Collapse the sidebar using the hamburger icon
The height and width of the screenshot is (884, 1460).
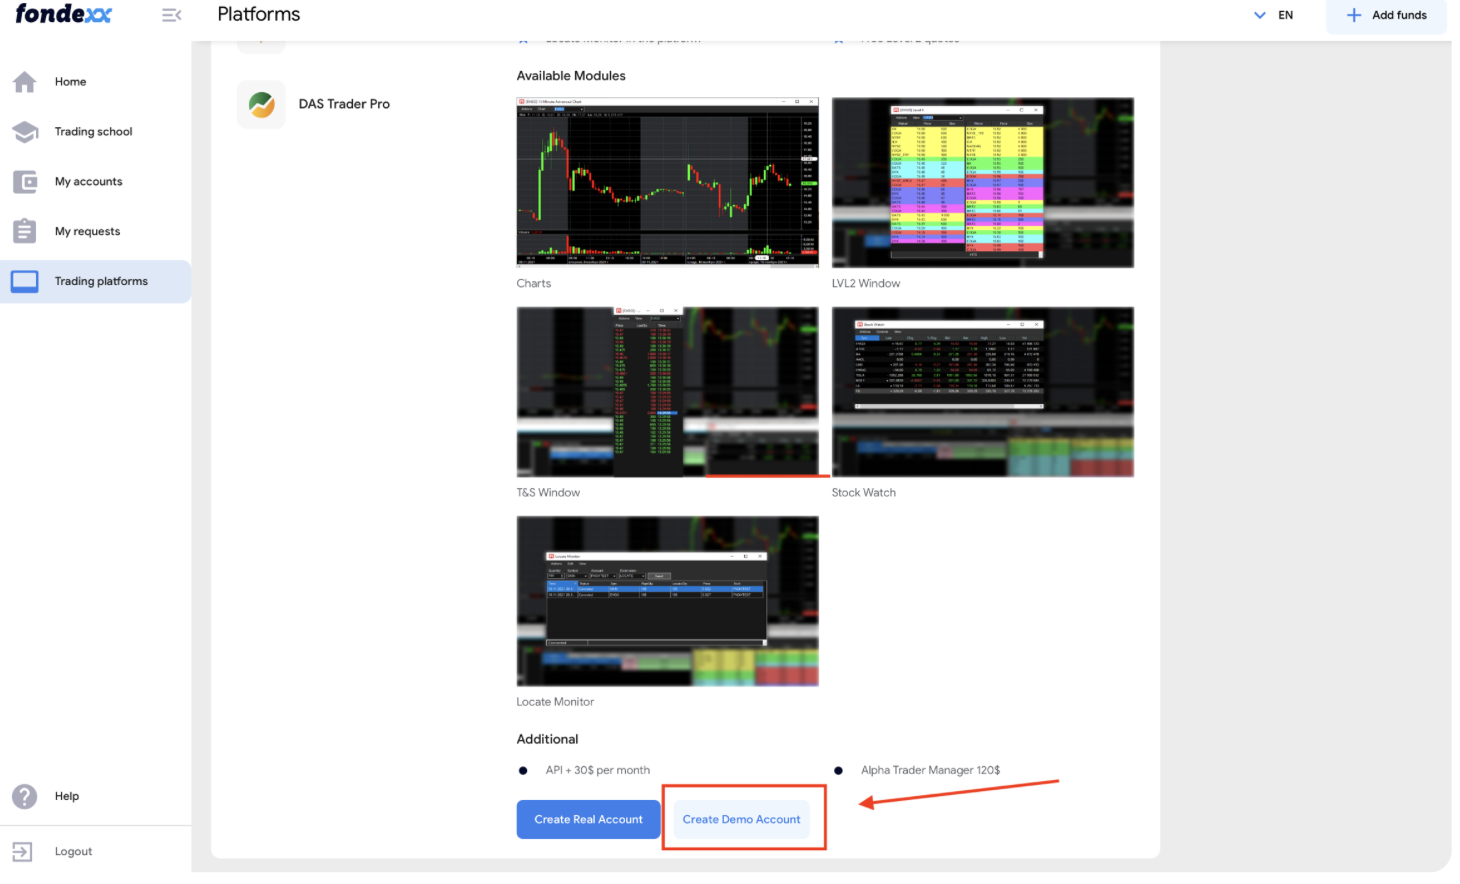click(x=171, y=15)
